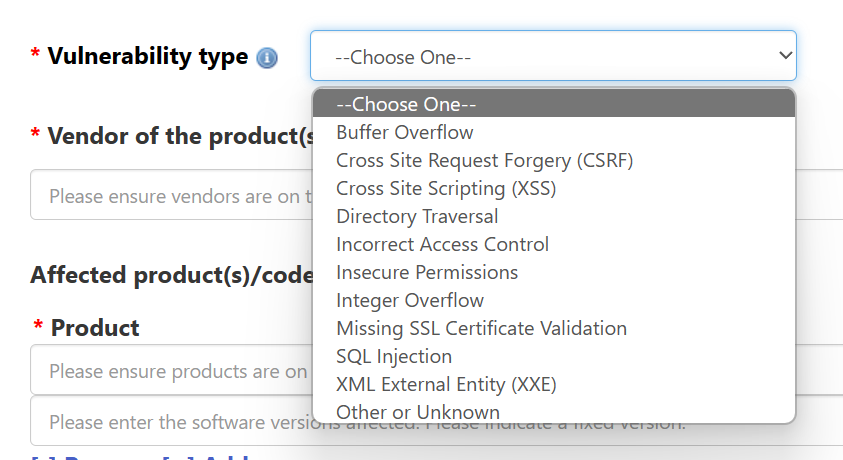Pick Insecure Permissions from dropdown

(x=554, y=272)
